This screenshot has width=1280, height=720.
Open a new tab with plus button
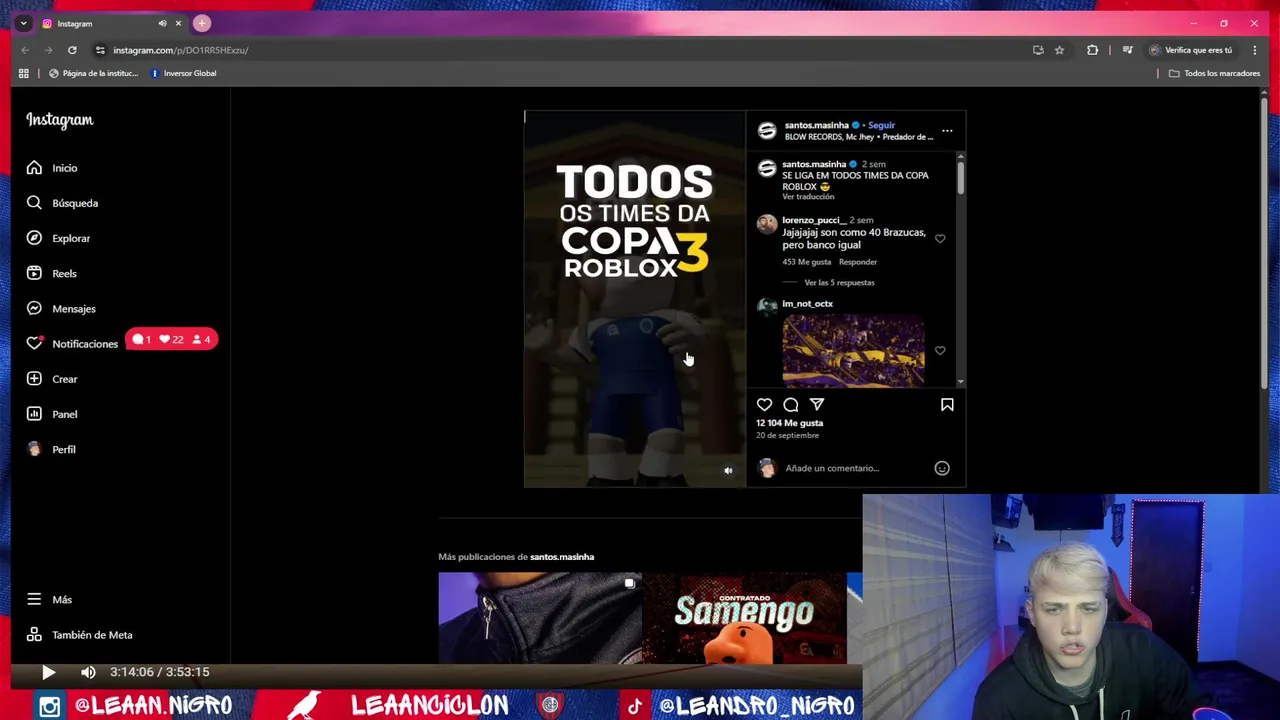[202, 23]
